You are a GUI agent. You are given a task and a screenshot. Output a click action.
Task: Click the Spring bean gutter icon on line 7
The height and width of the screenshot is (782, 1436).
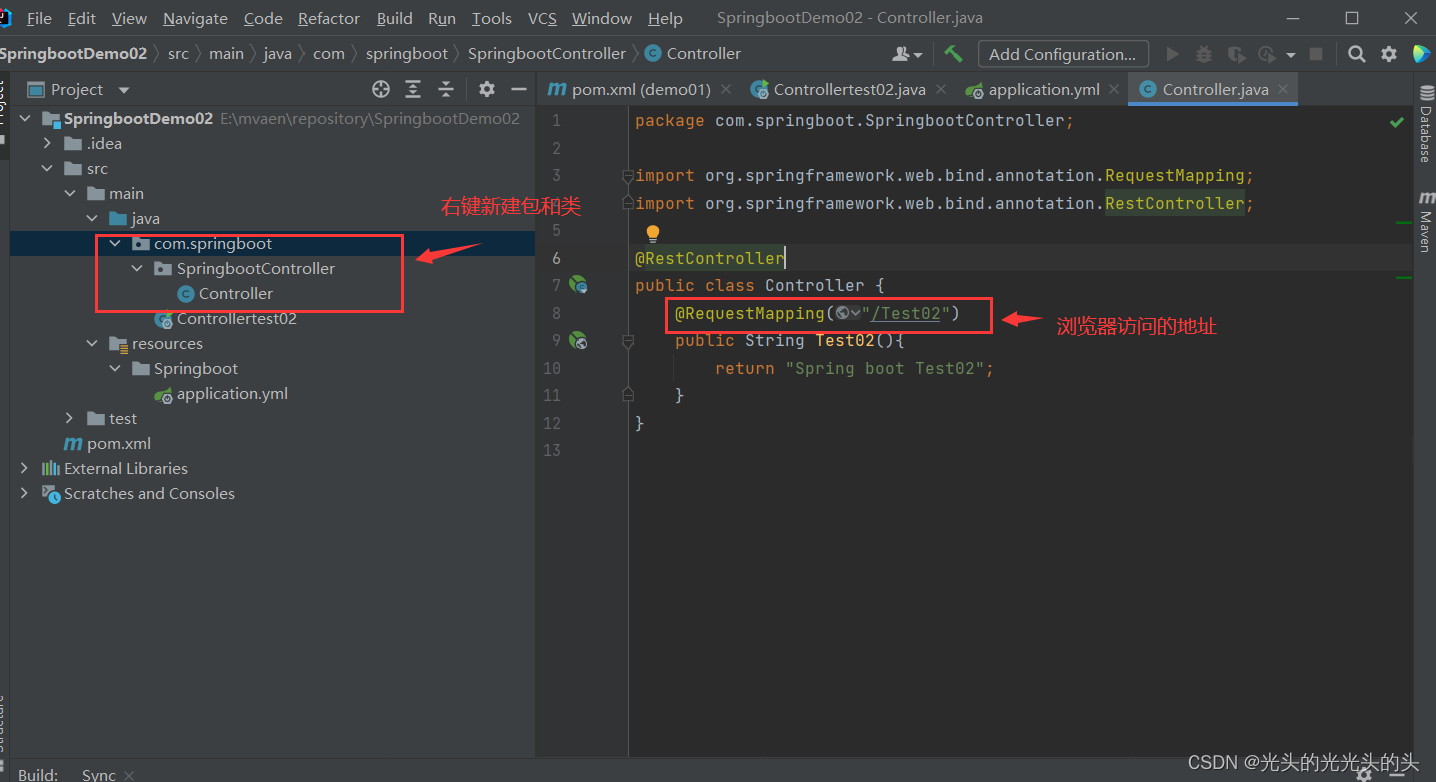pos(580,285)
